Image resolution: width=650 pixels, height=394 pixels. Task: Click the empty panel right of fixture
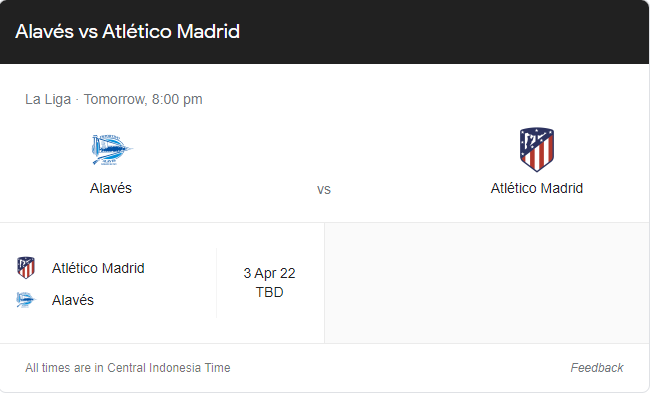tap(487, 283)
